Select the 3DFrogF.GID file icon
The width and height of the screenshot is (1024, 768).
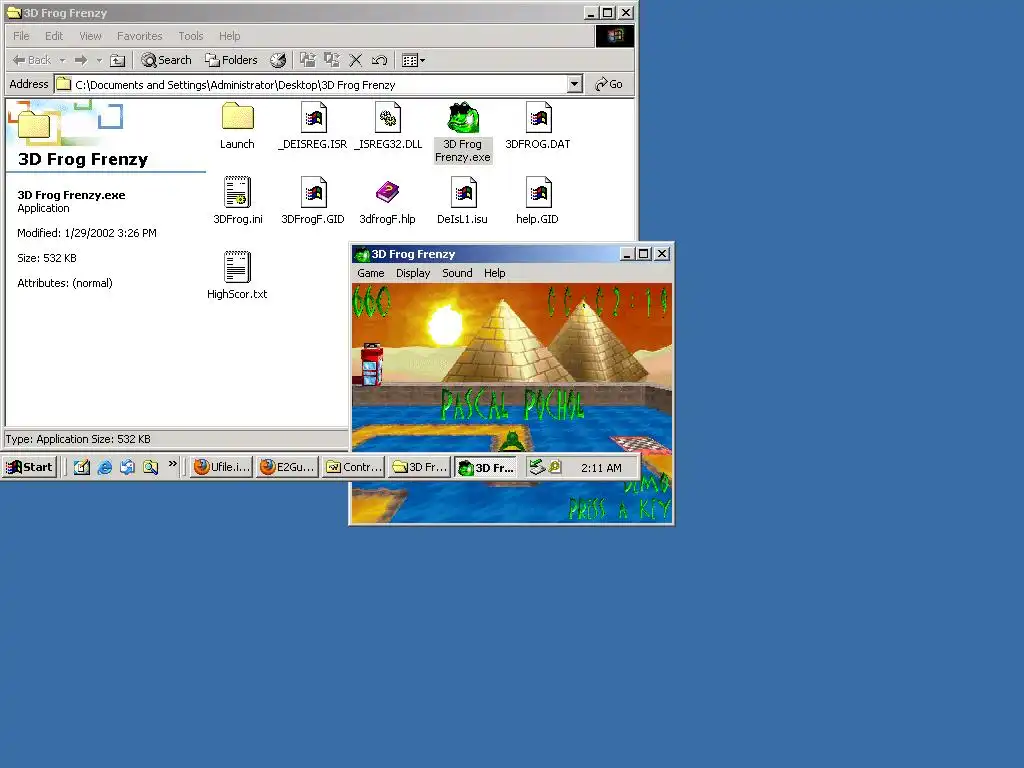click(x=313, y=192)
